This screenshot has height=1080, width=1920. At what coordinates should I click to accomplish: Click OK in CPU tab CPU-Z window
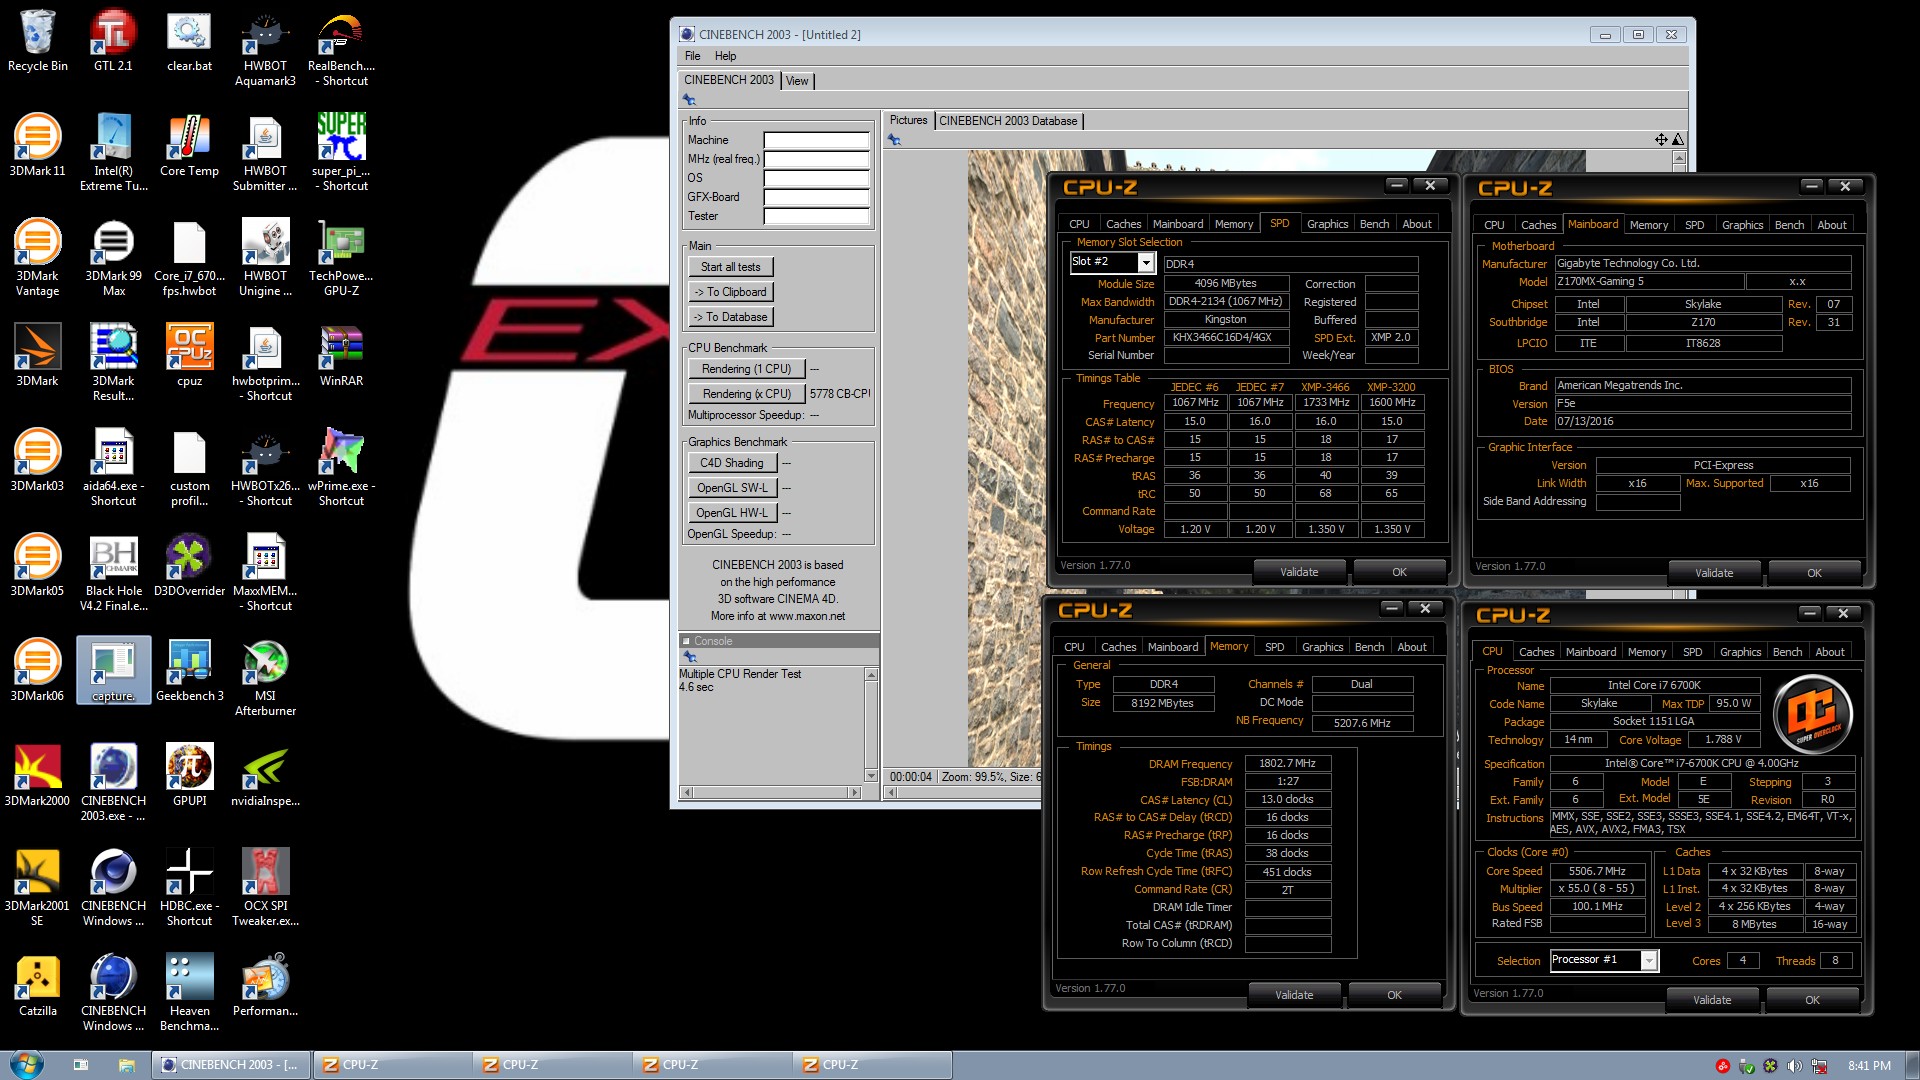(1812, 1000)
